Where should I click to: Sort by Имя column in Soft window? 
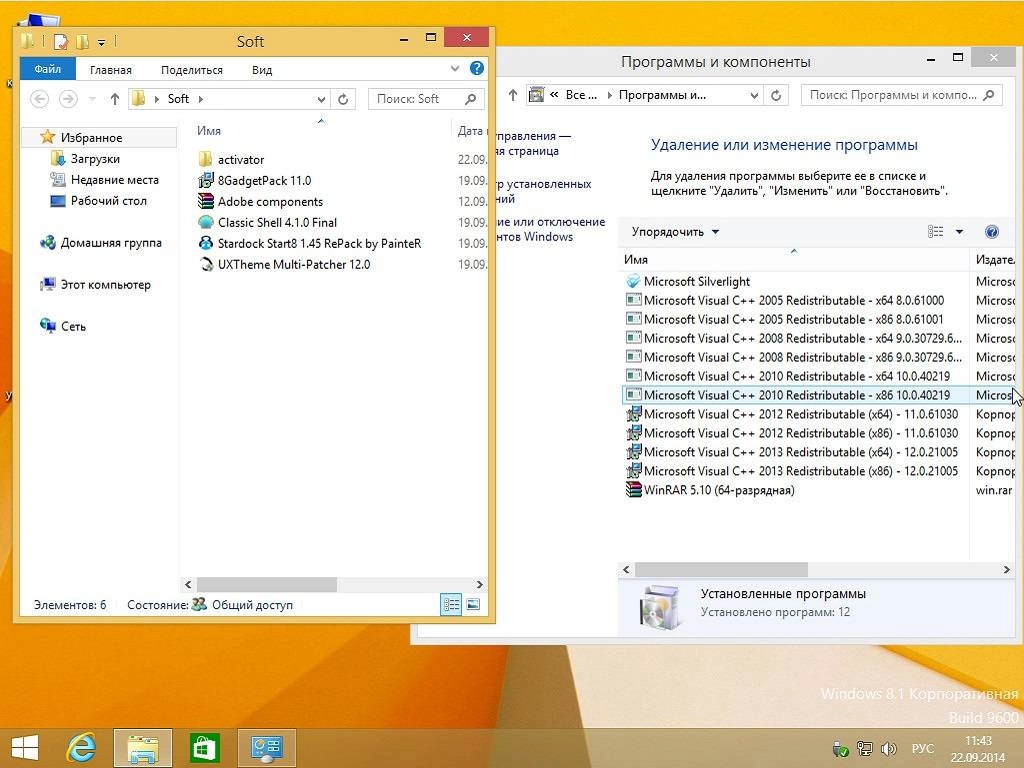pyautogui.click(x=209, y=131)
